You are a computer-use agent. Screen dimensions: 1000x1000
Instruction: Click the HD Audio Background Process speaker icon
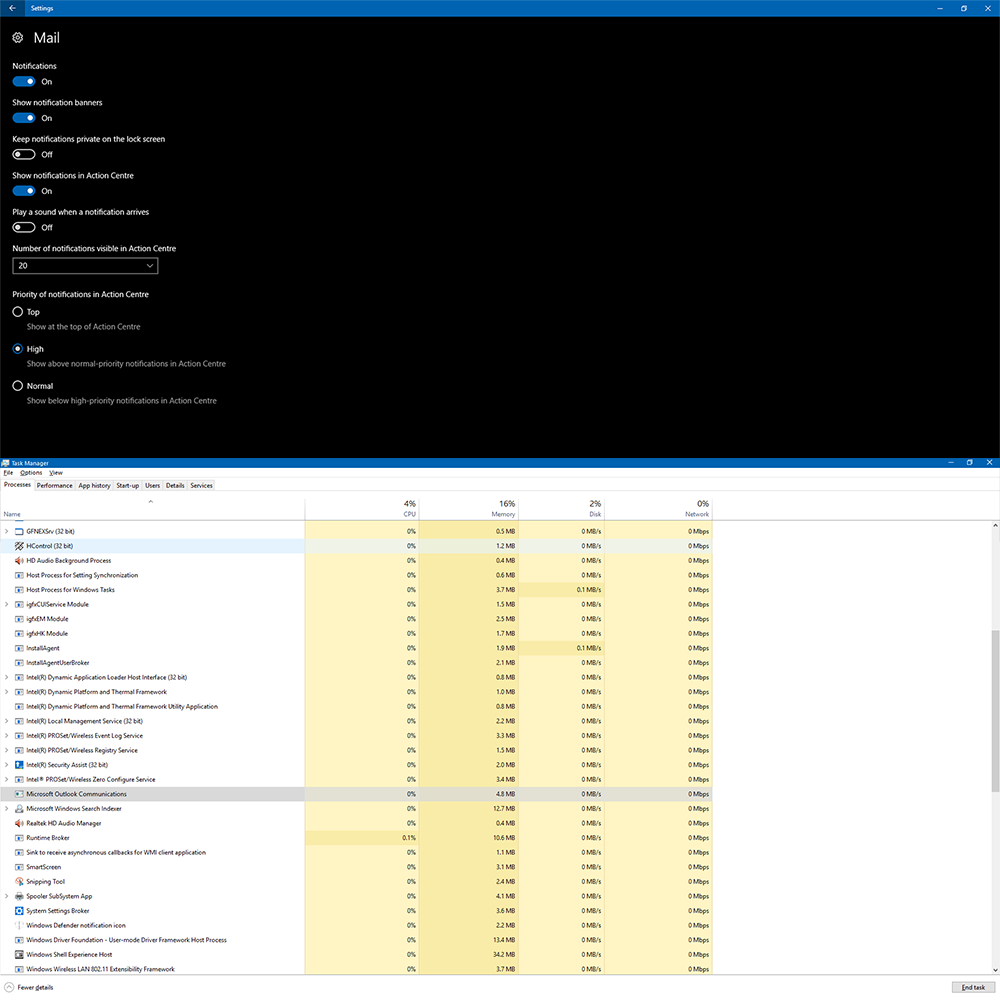[x=19, y=561]
